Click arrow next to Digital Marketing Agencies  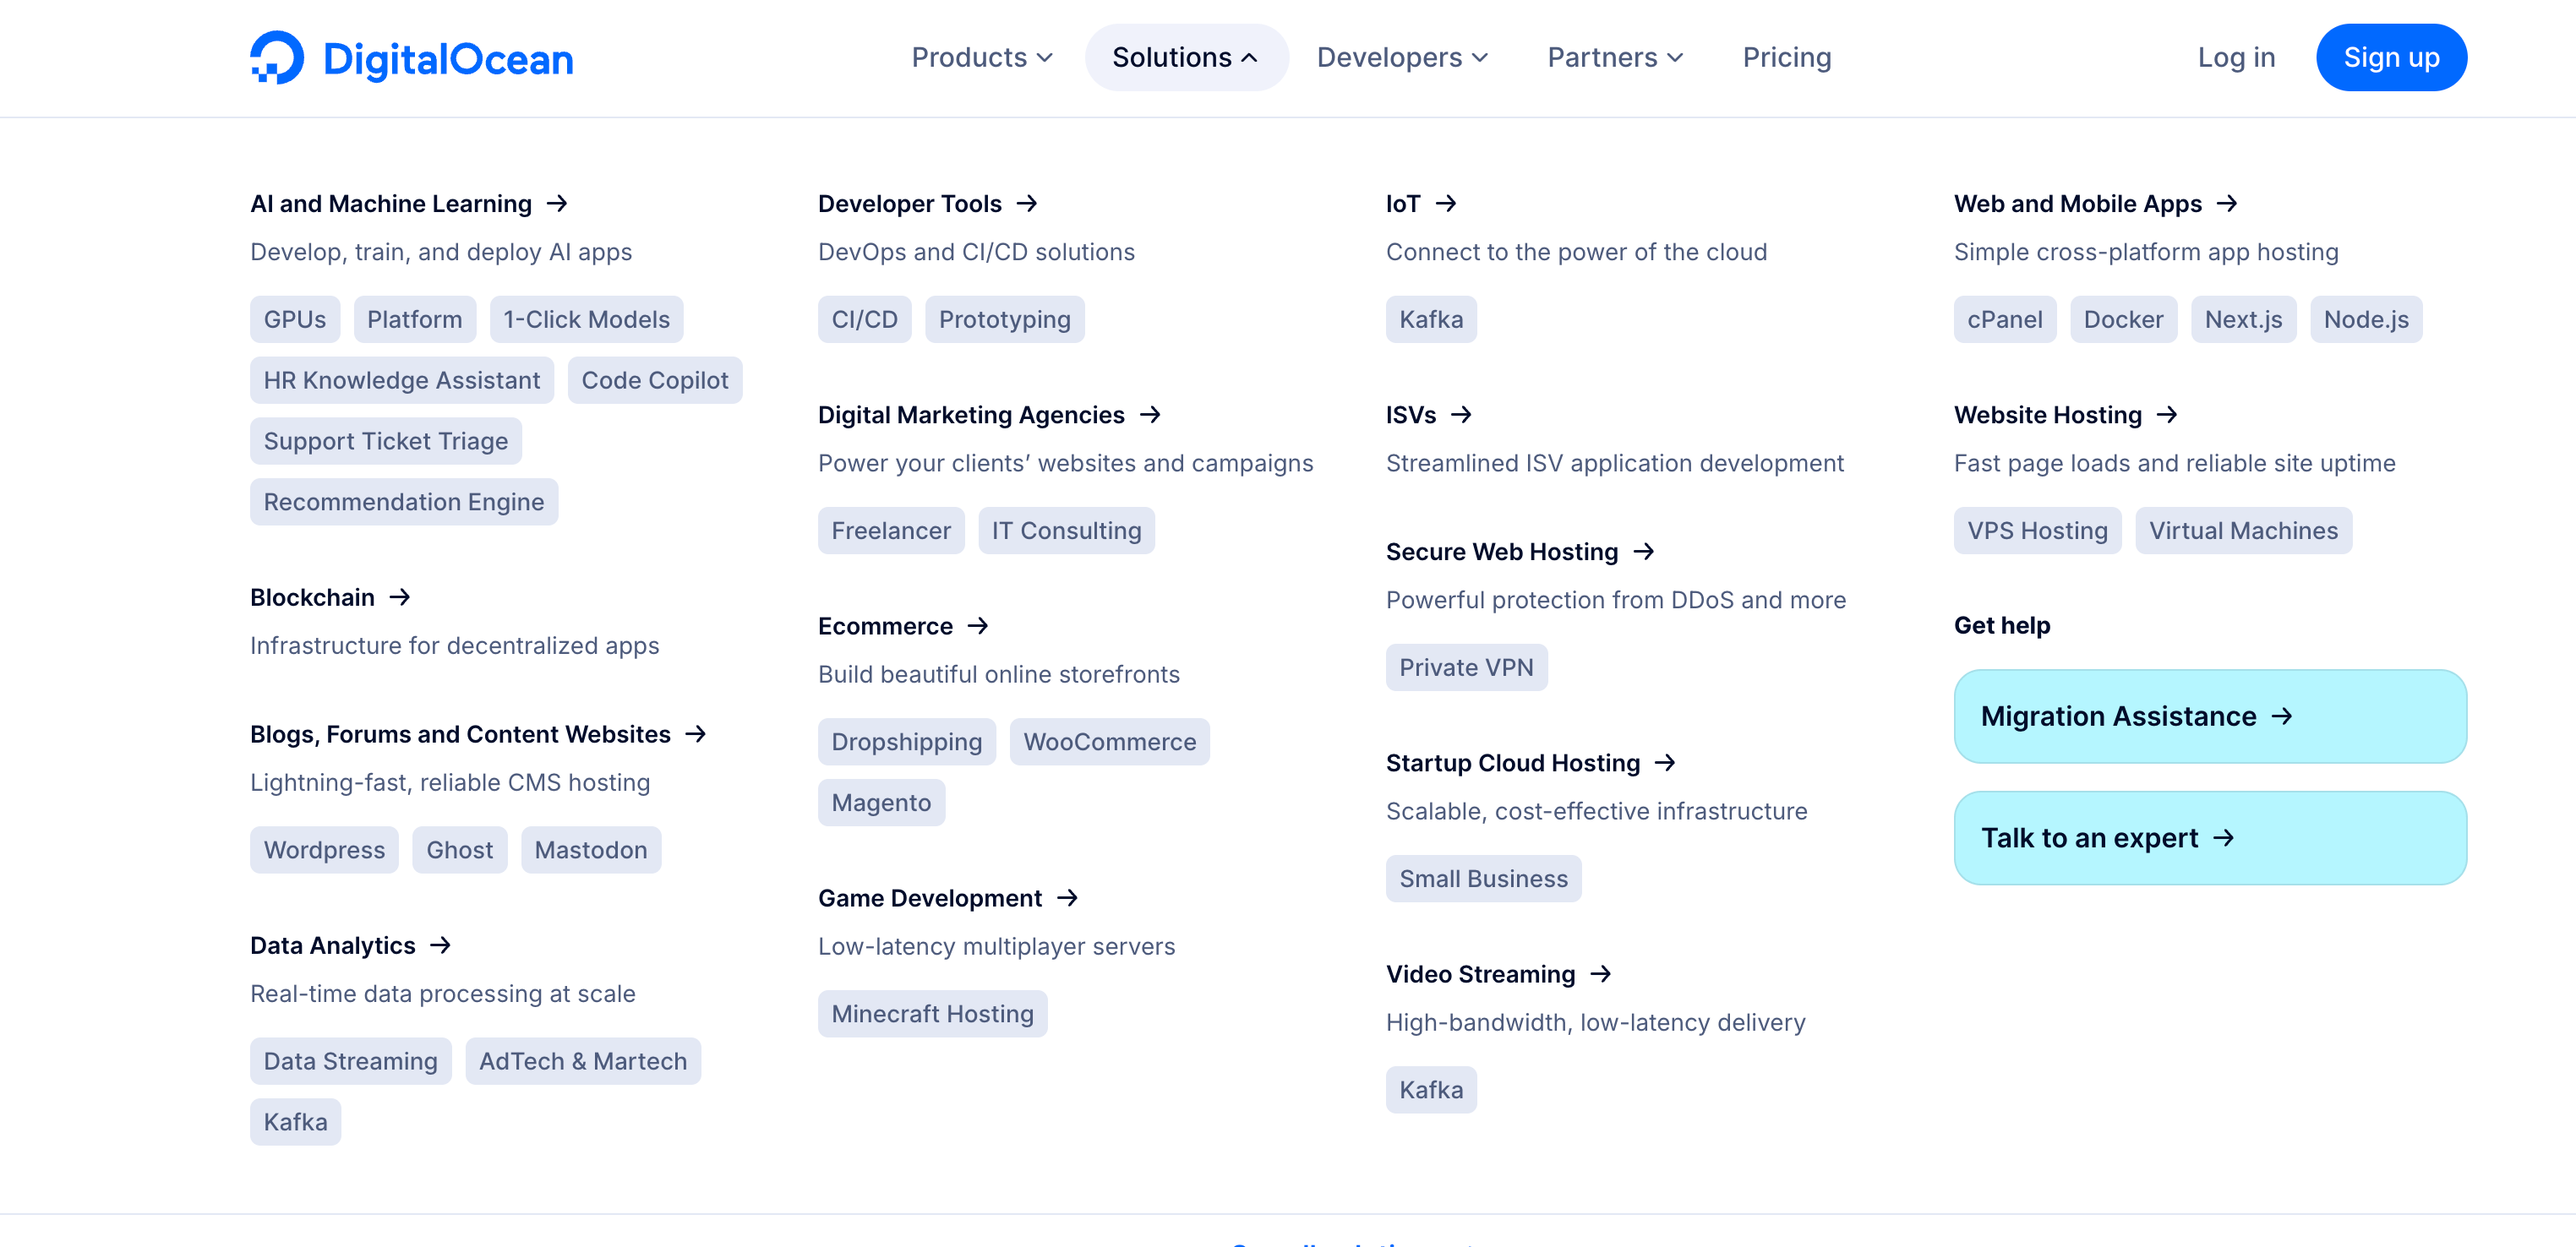1151,415
